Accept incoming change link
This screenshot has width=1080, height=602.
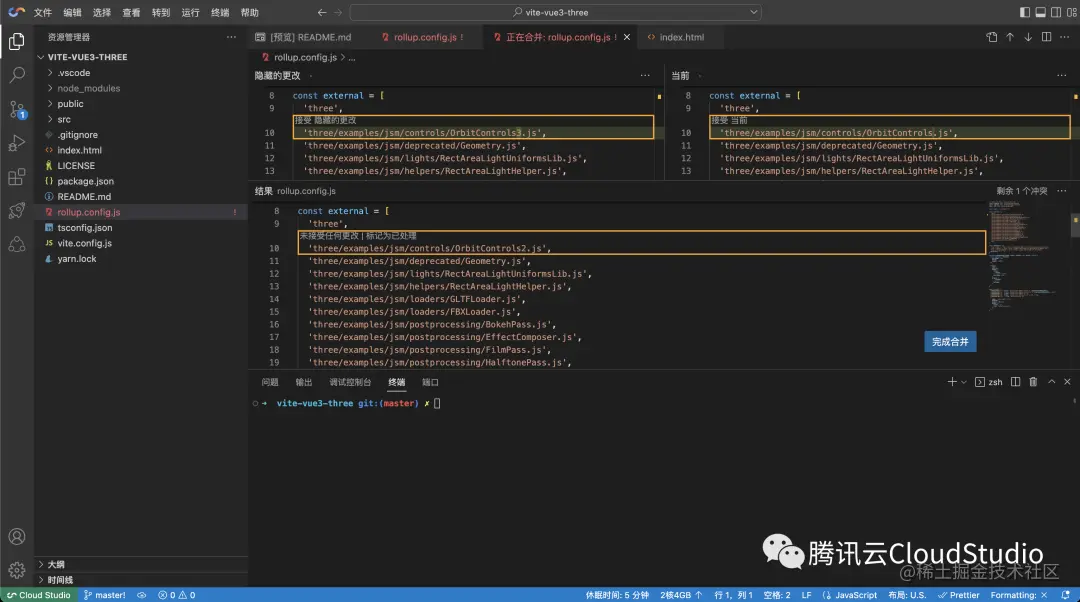tap(326, 121)
